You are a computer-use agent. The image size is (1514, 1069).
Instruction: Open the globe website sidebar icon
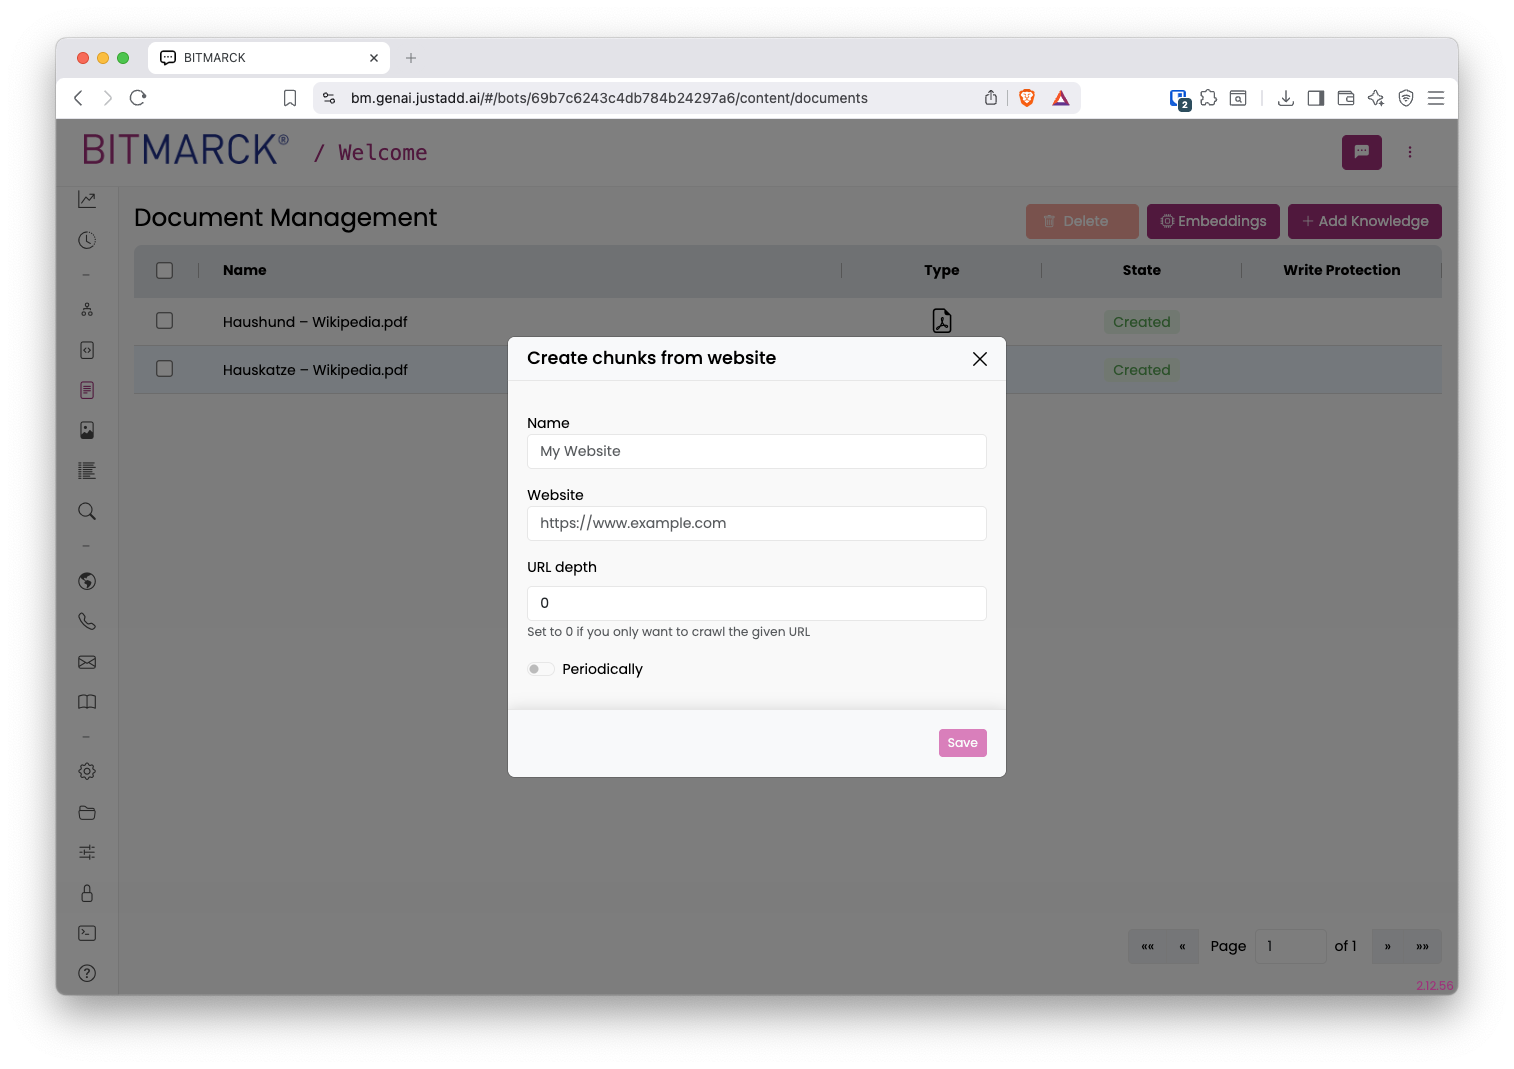coord(87,581)
